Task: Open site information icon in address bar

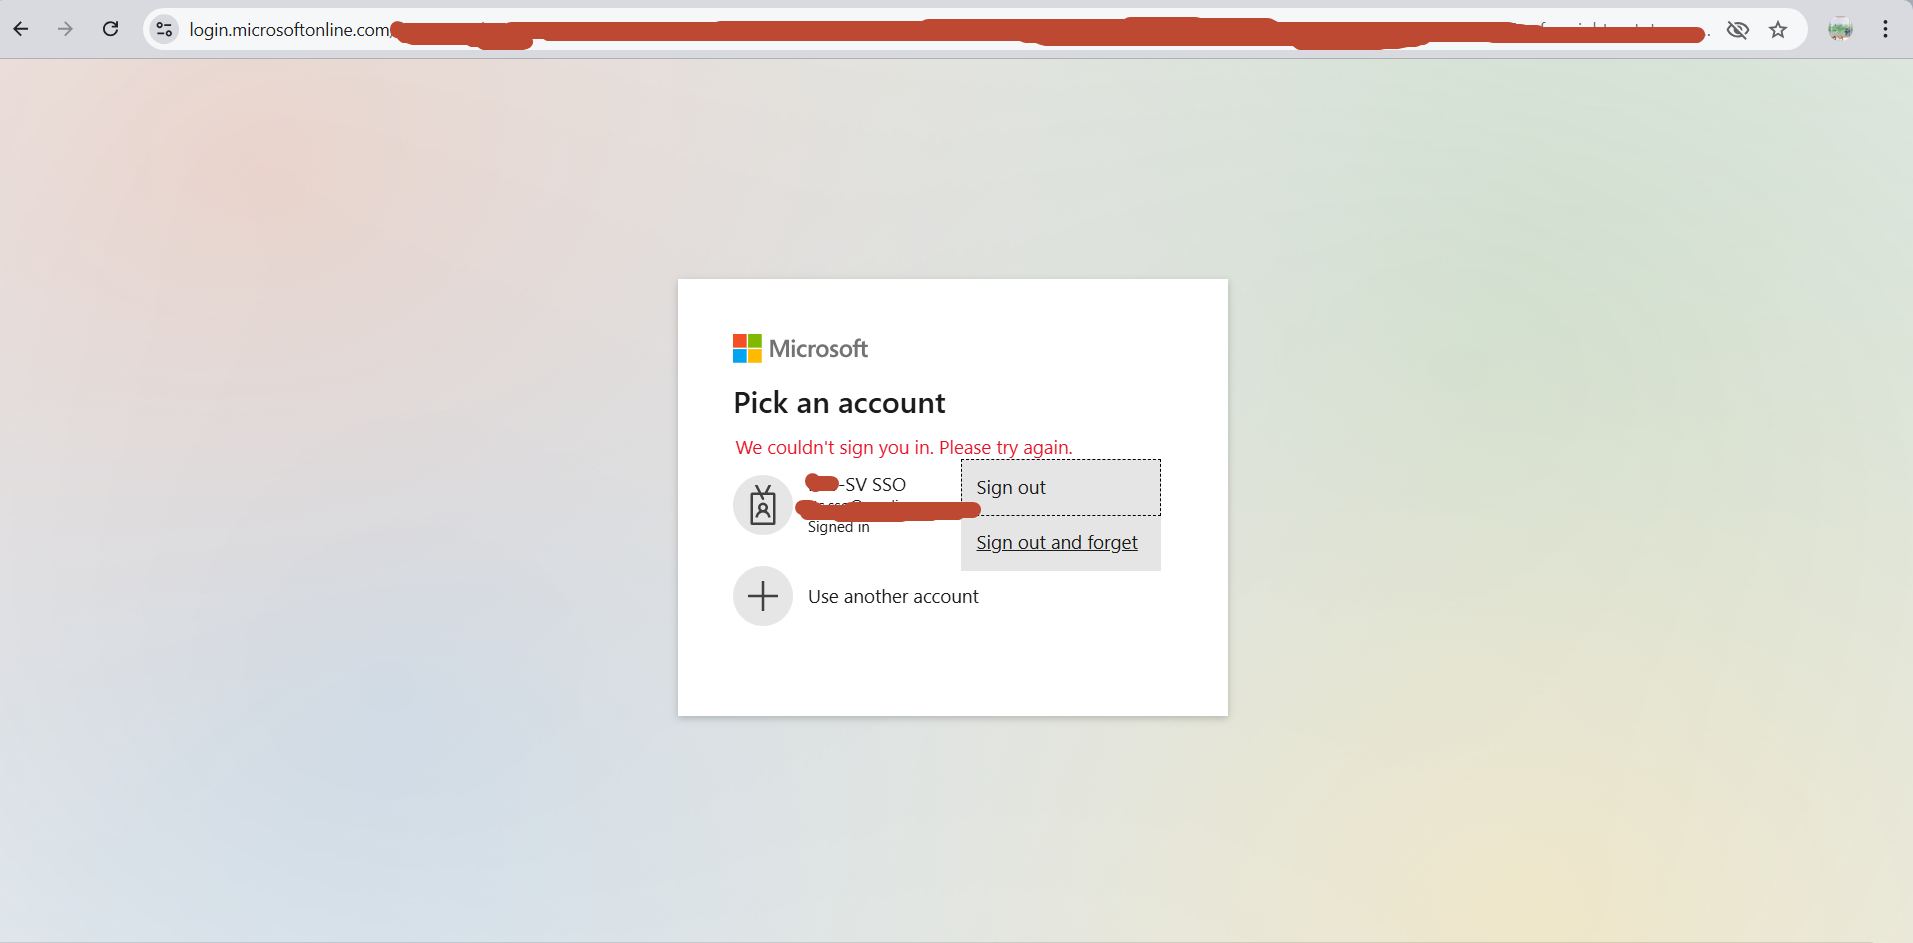Action: pyautogui.click(x=165, y=30)
